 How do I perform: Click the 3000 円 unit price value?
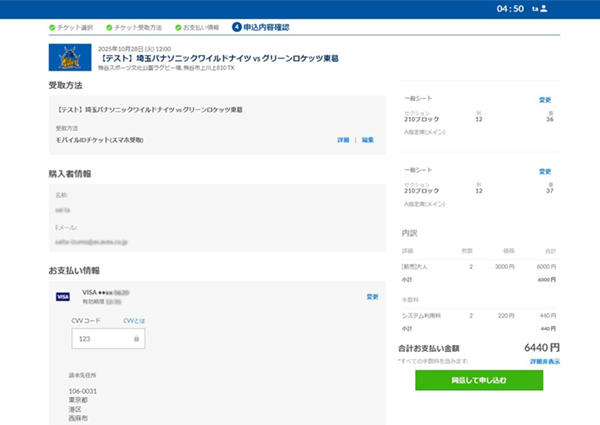coord(504,267)
